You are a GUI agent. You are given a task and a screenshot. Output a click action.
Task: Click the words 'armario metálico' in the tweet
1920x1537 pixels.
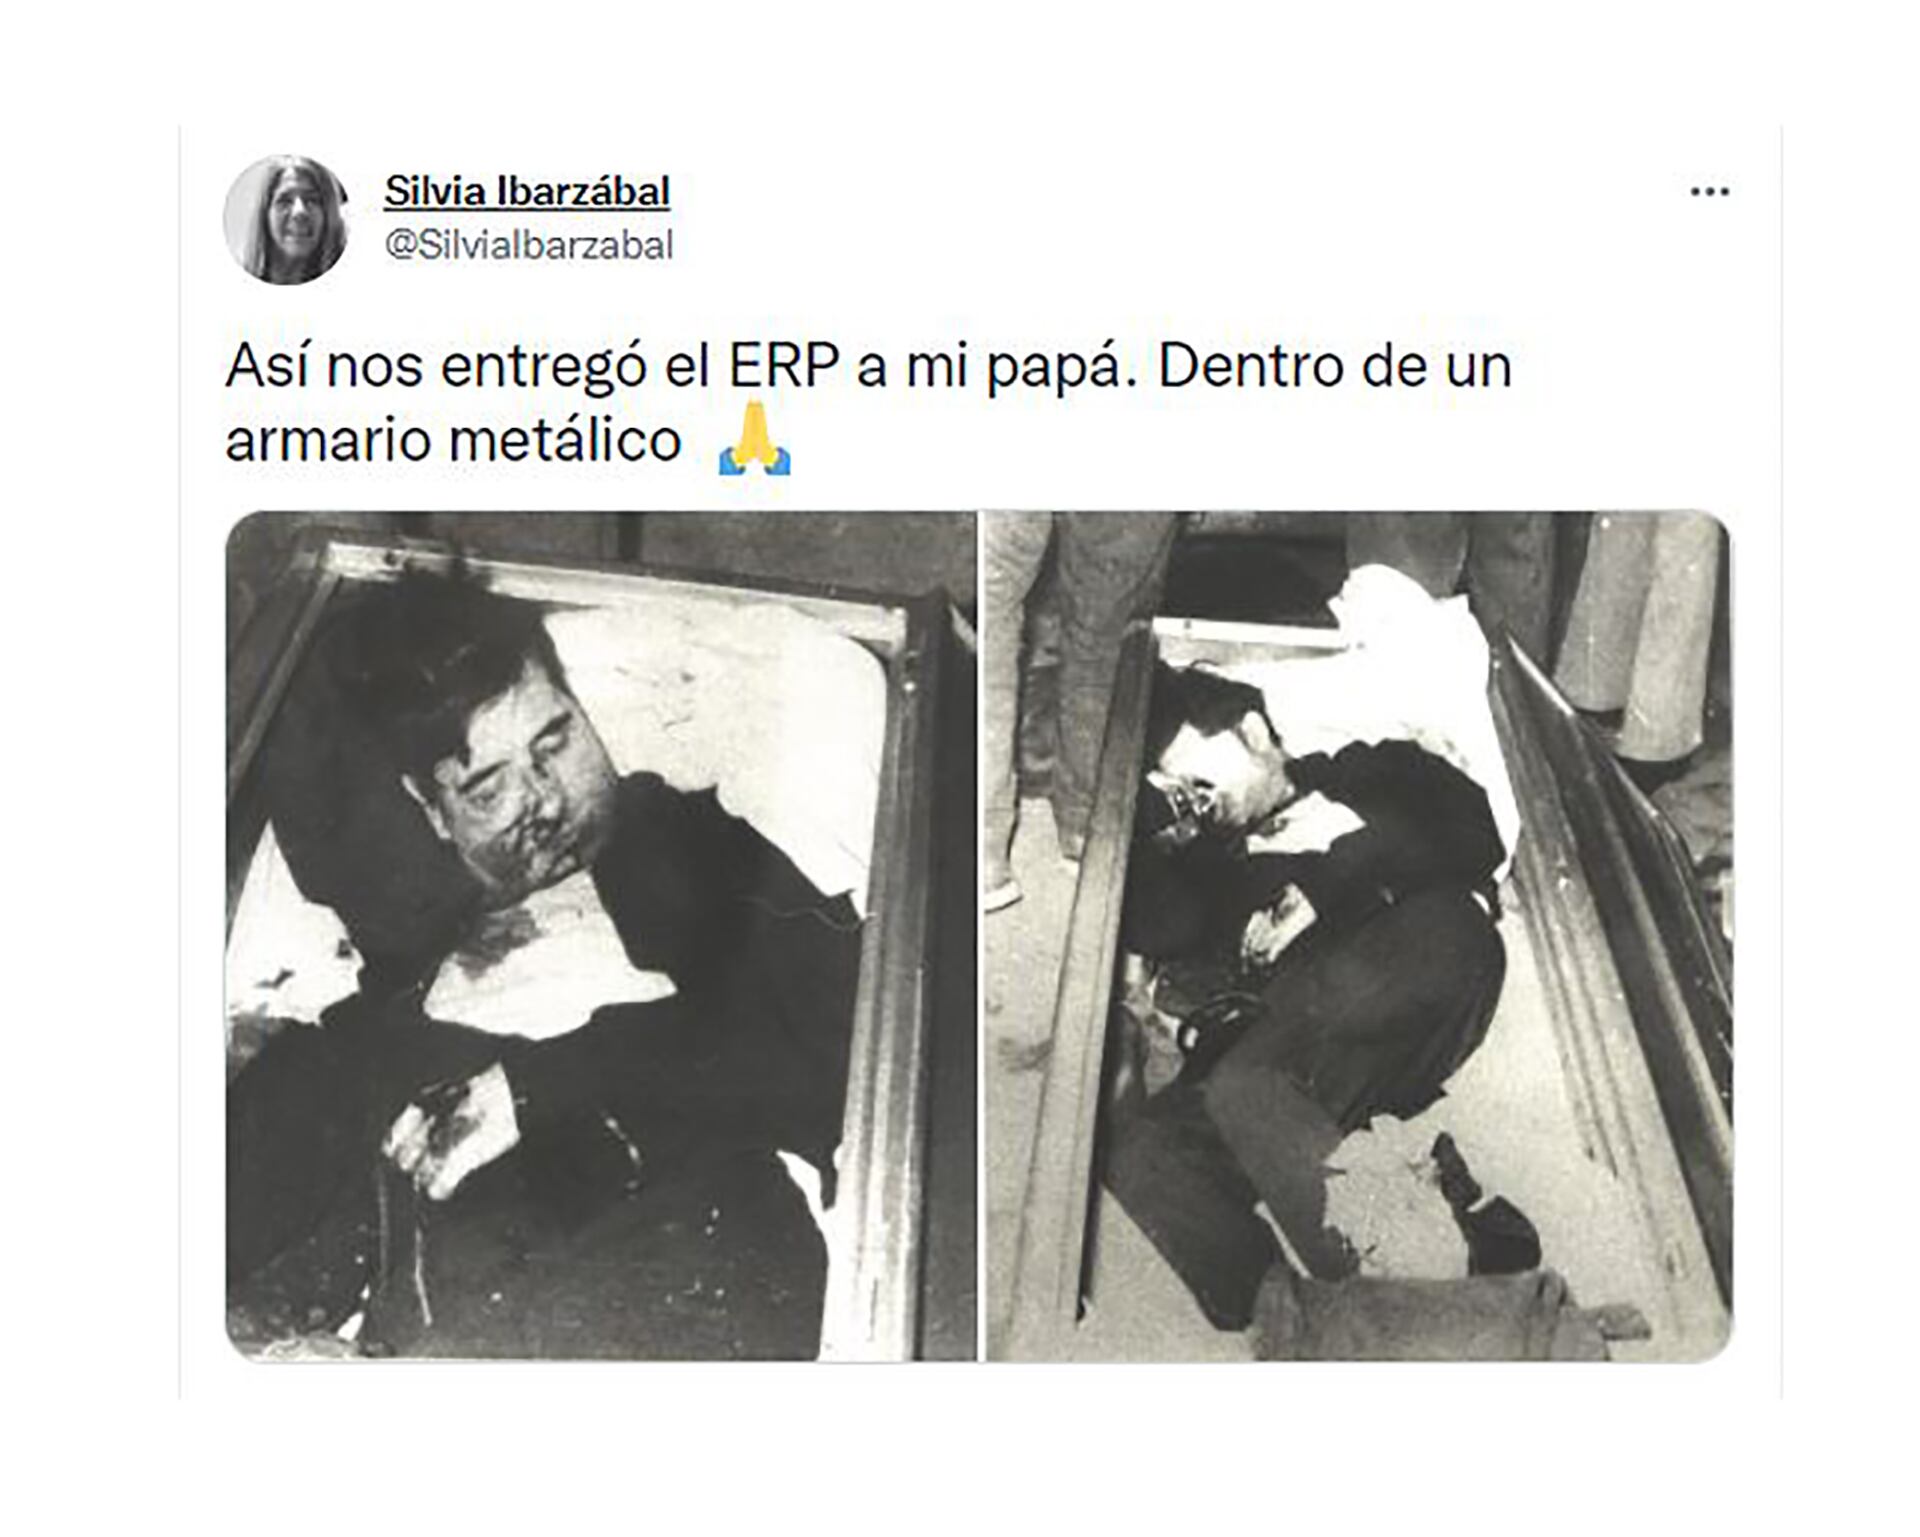pyautogui.click(x=453, y=440)
